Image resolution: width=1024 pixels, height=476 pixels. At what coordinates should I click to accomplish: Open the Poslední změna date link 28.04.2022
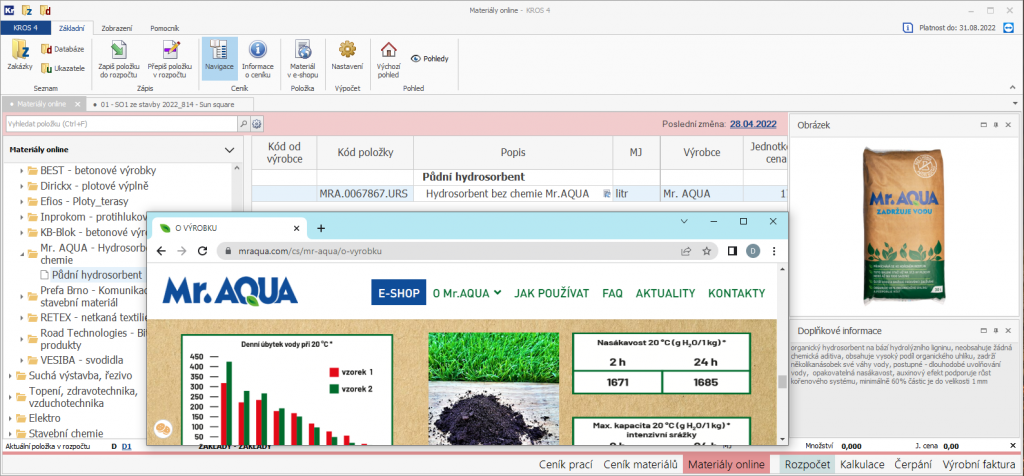753,123
